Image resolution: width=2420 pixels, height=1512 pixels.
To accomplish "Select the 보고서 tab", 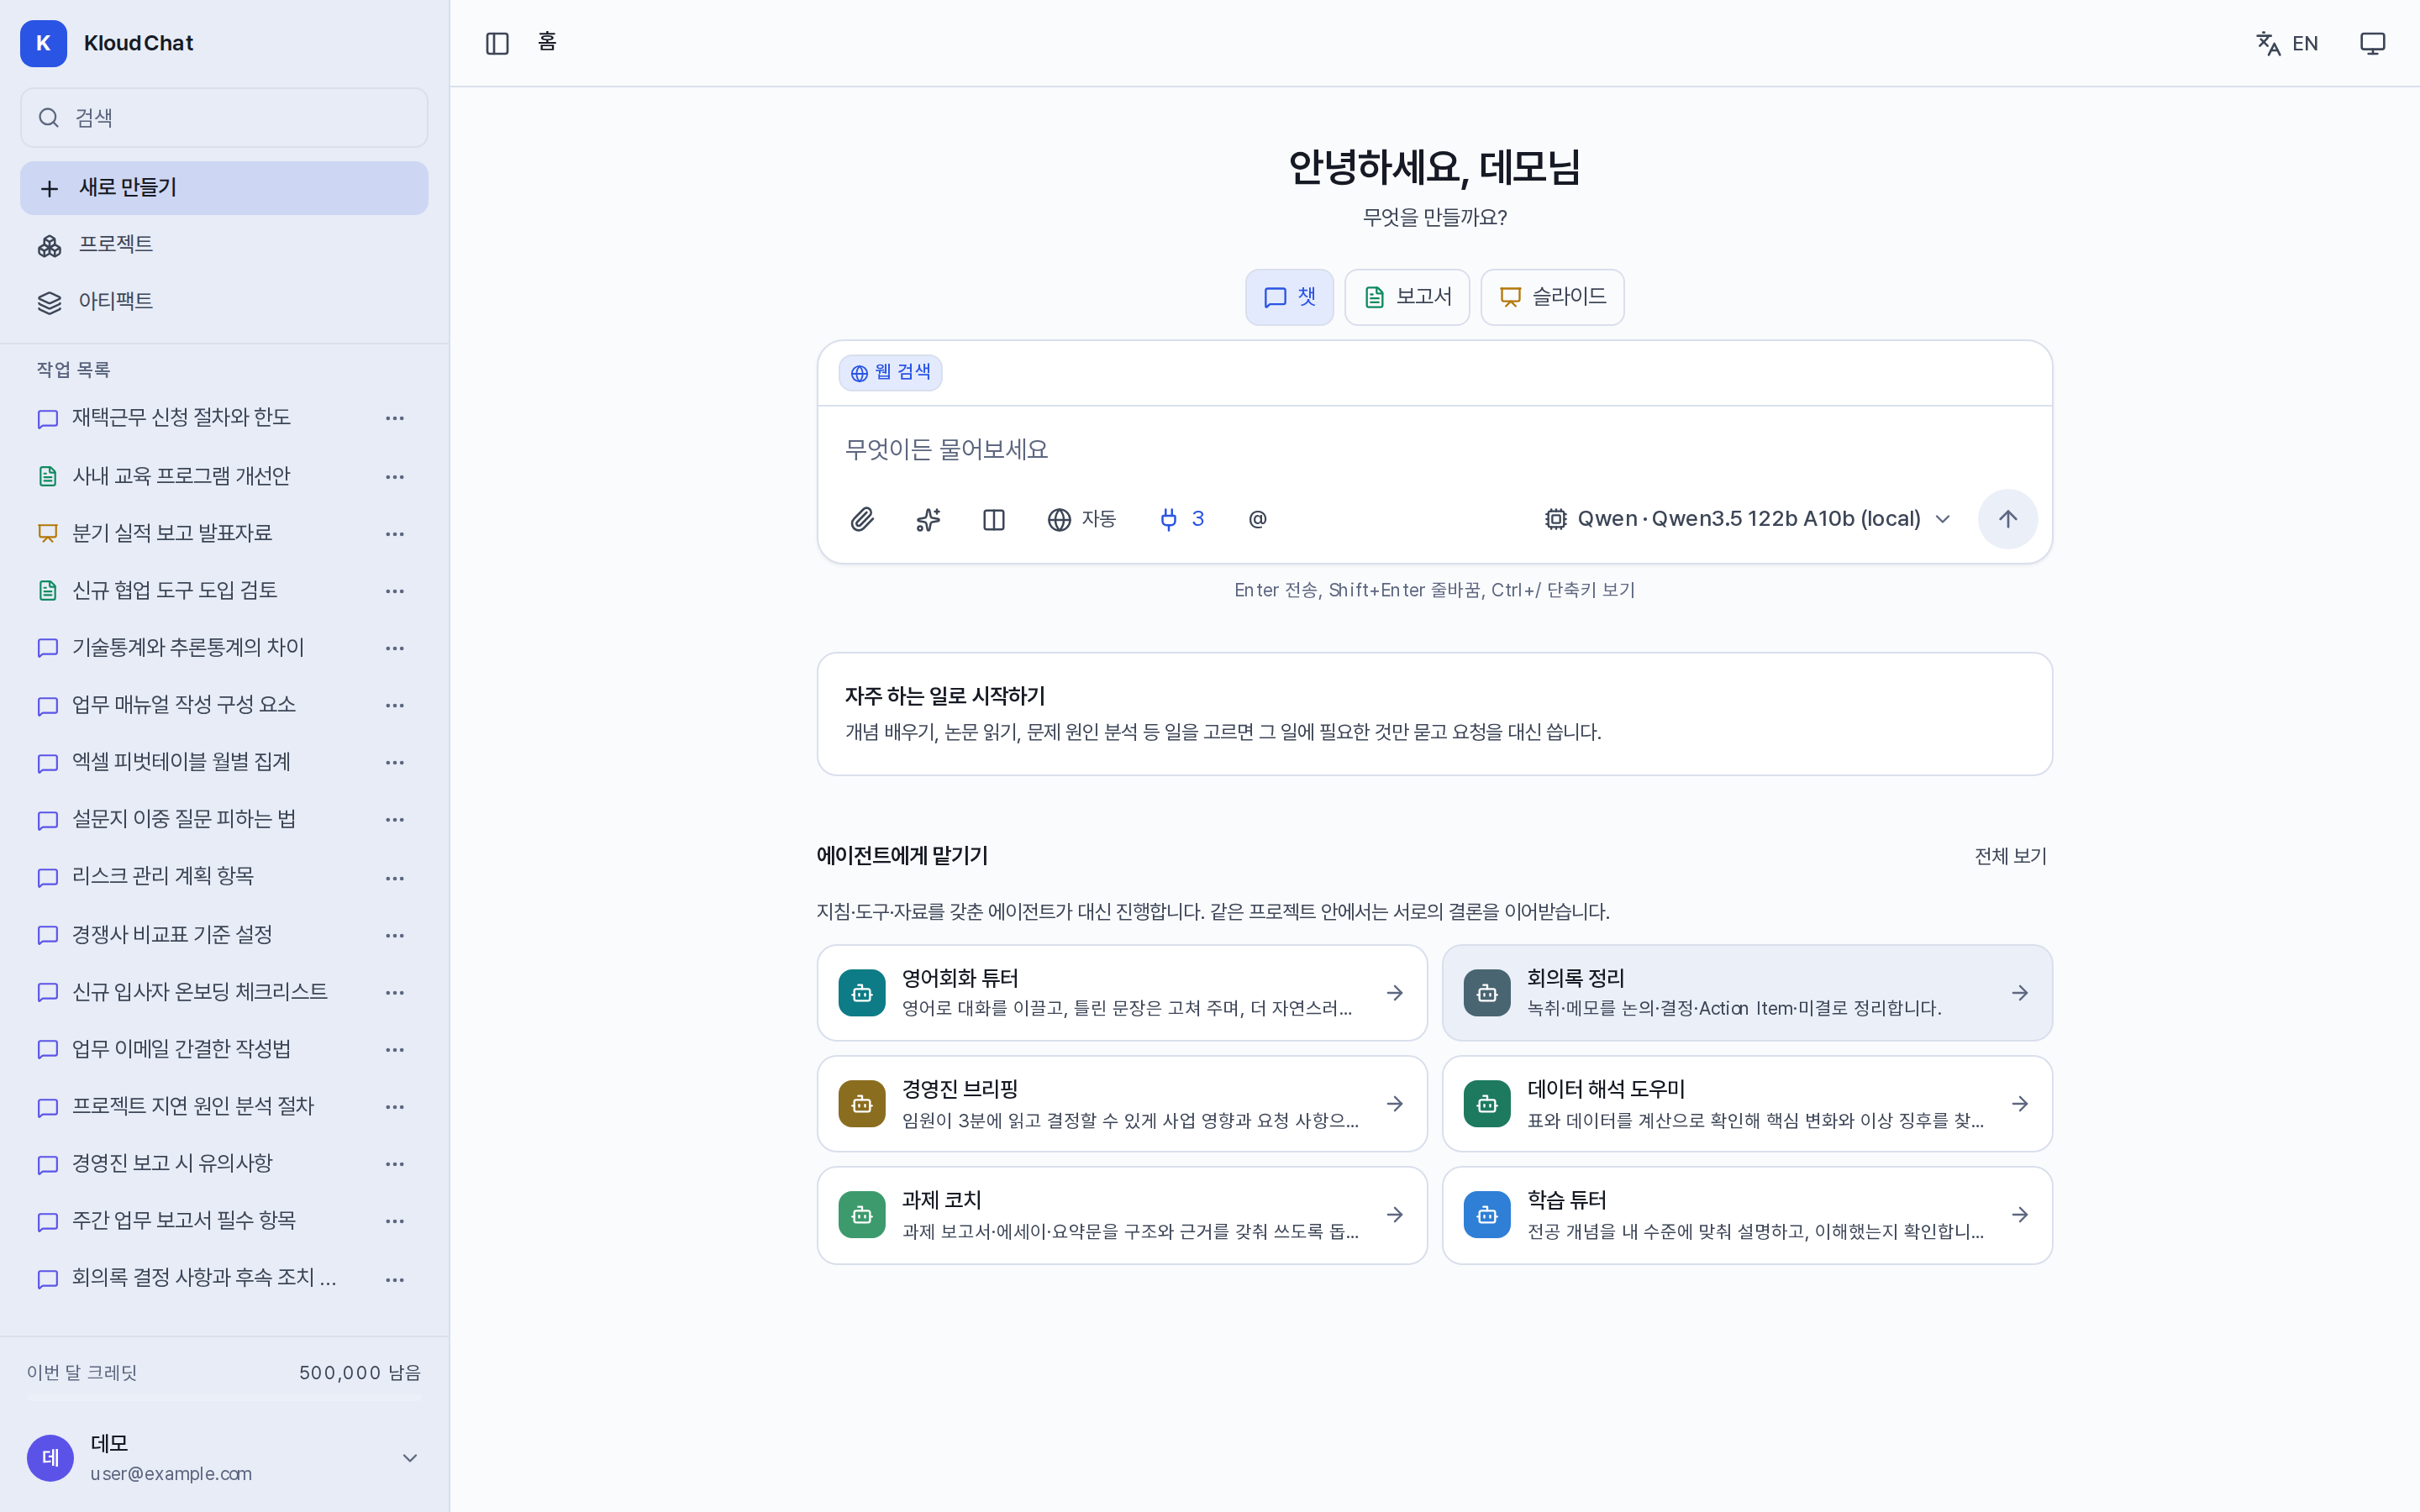I will point(1407,297).
